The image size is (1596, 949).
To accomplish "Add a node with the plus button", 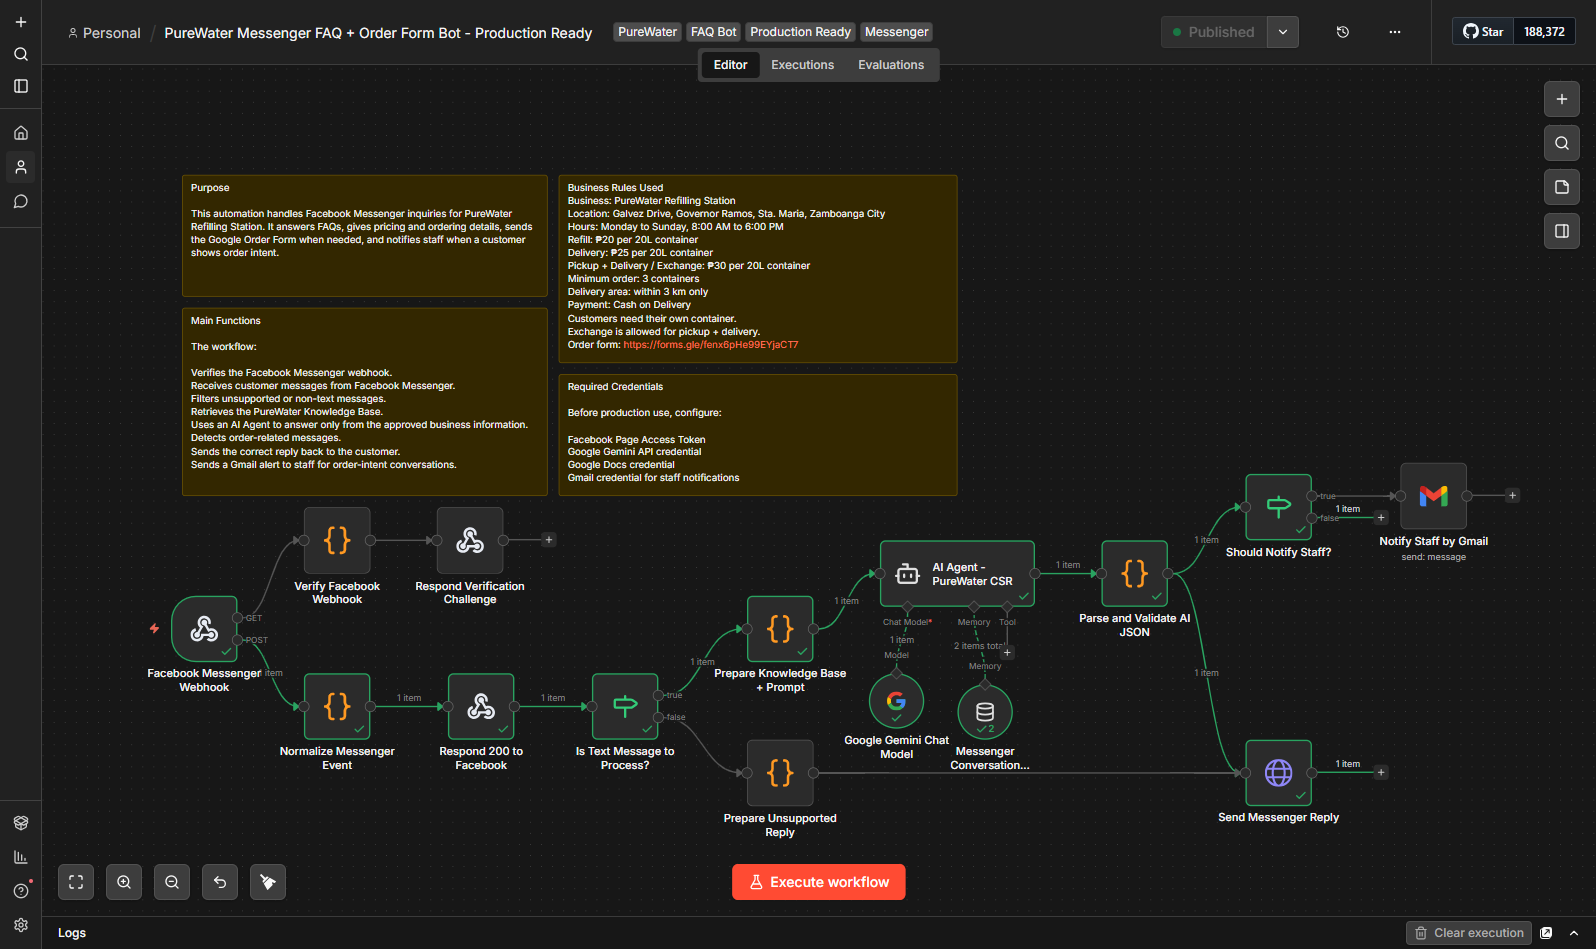I will coord(1562,99).
